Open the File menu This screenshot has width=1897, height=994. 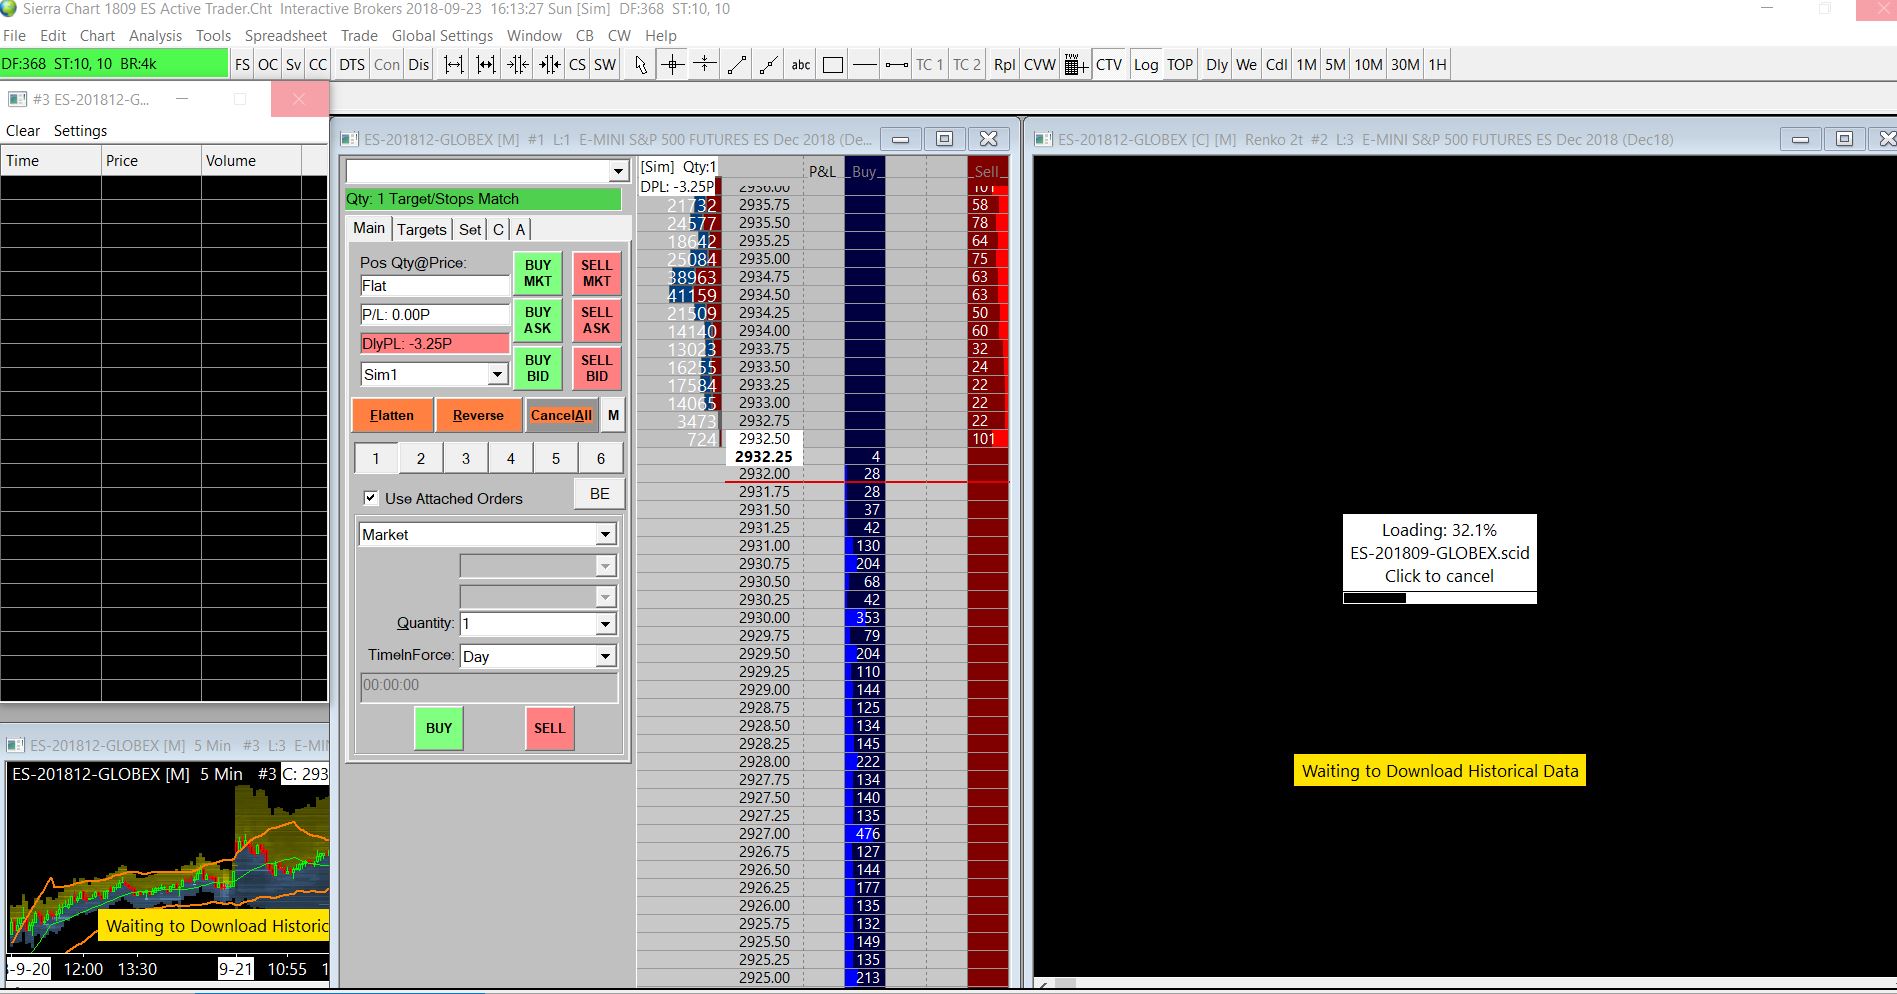15,35
